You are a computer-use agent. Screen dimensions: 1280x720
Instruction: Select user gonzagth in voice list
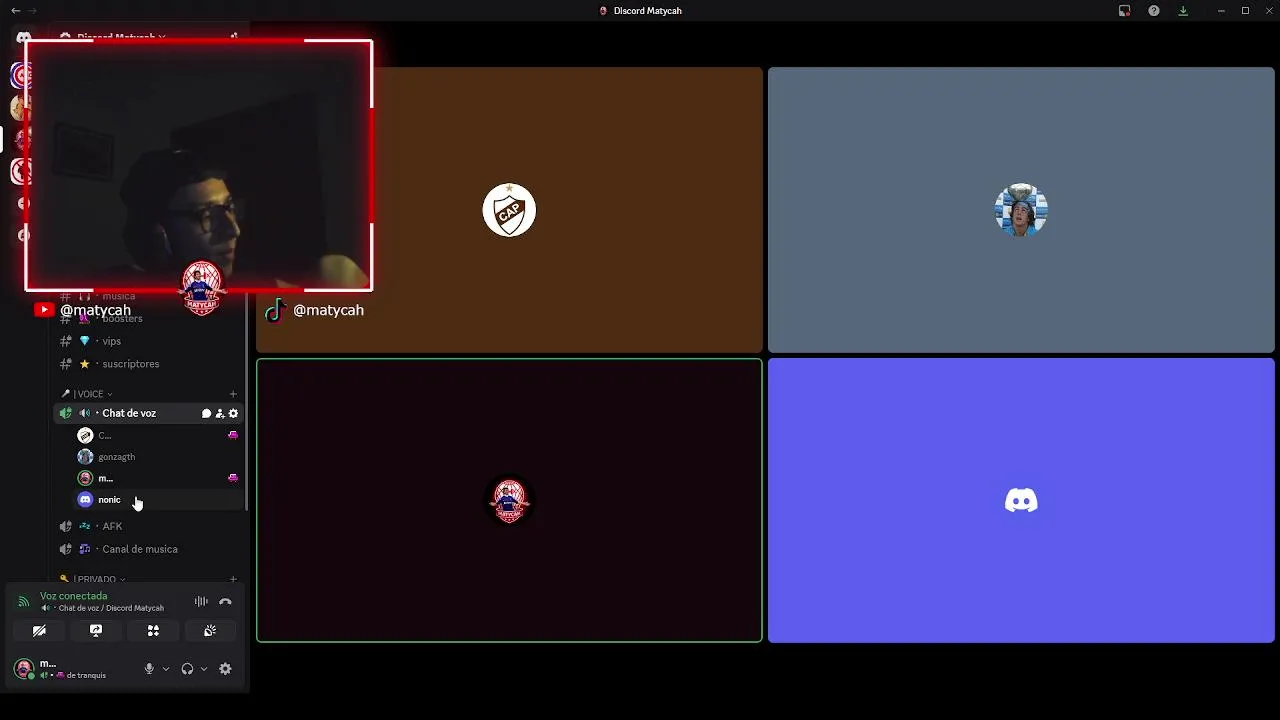pos(158,457)
